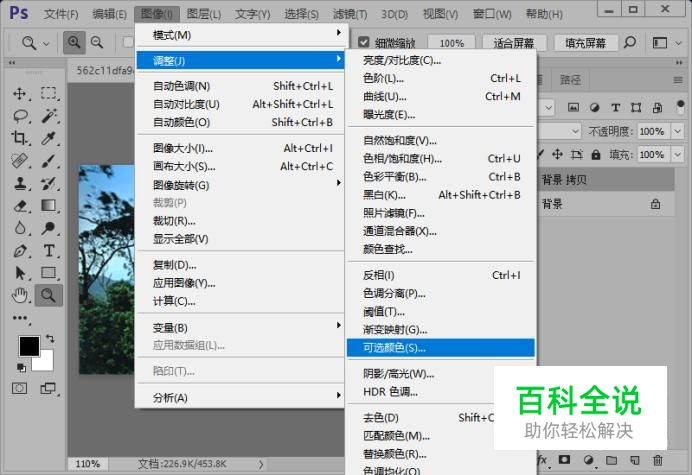The width and height of the screenshot is (692, 475).
Task: Click the white background color swatch
Action: coord(46,363)
